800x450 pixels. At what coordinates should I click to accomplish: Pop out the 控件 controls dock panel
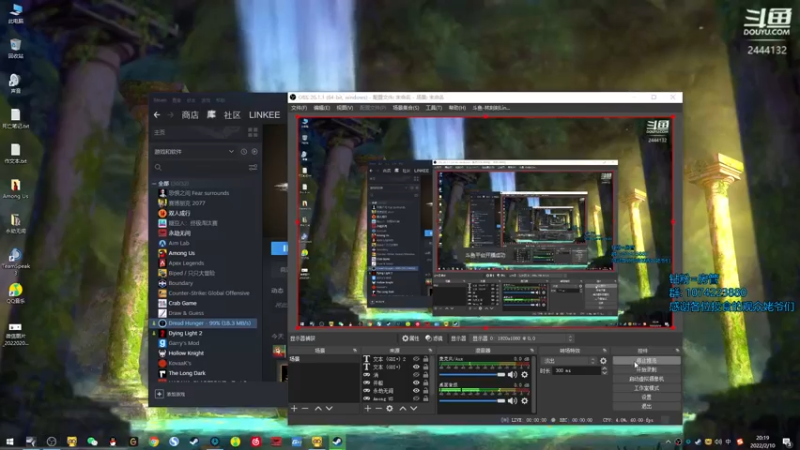(x=678, y=351)
